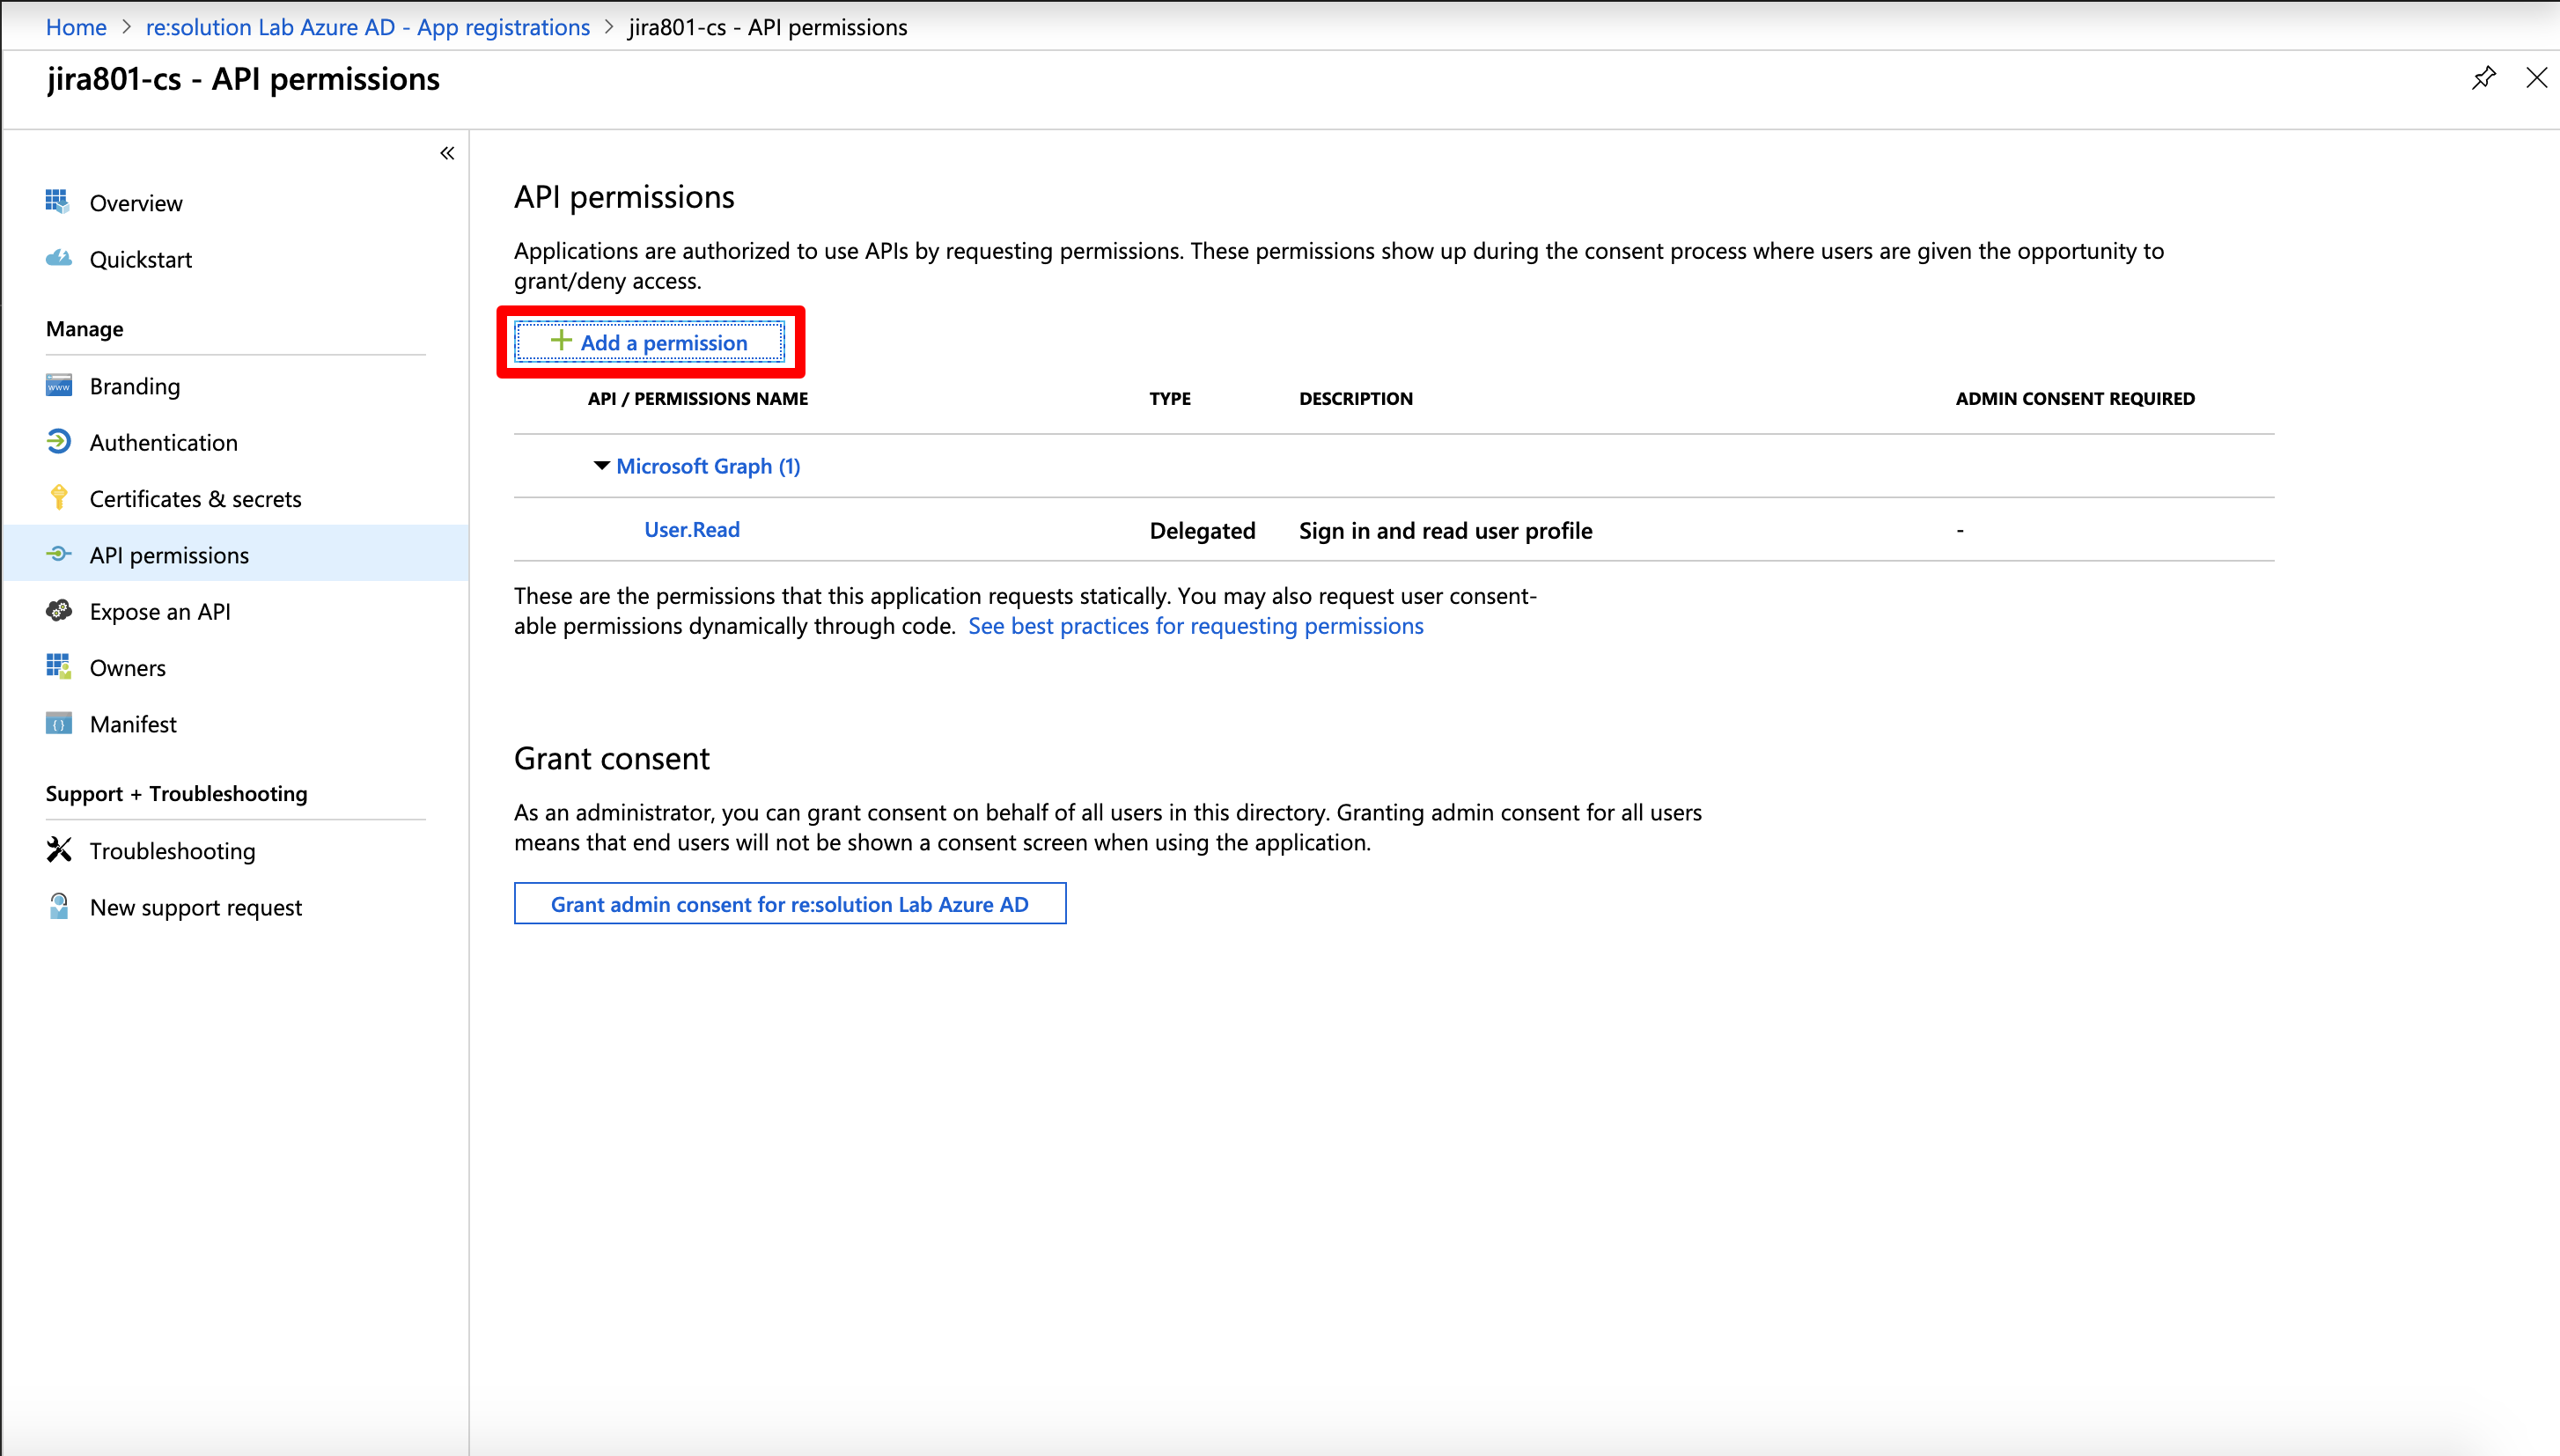Click the Expose an API icon
2560x1456 pixels.
click(x=58, y=610)
